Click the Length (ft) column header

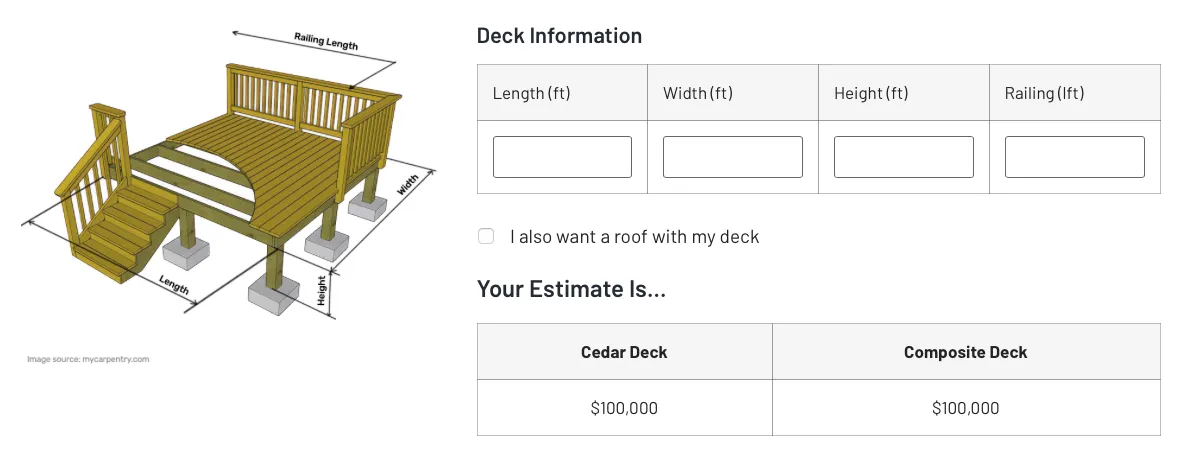(531, 93)
